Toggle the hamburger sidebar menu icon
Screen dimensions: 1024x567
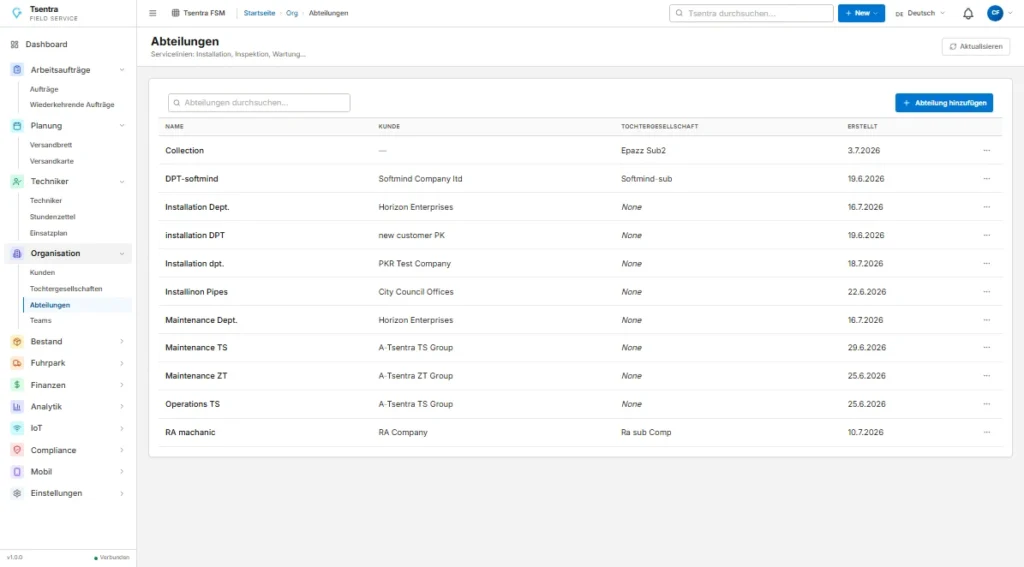153,13
